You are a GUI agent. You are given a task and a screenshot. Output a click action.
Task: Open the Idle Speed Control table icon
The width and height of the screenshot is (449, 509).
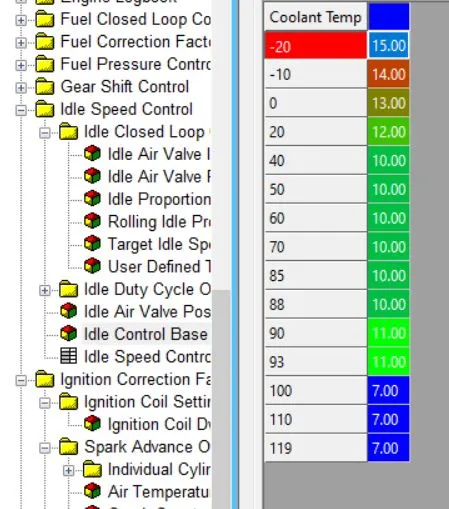pyautogui.click(x=69, y=356)
